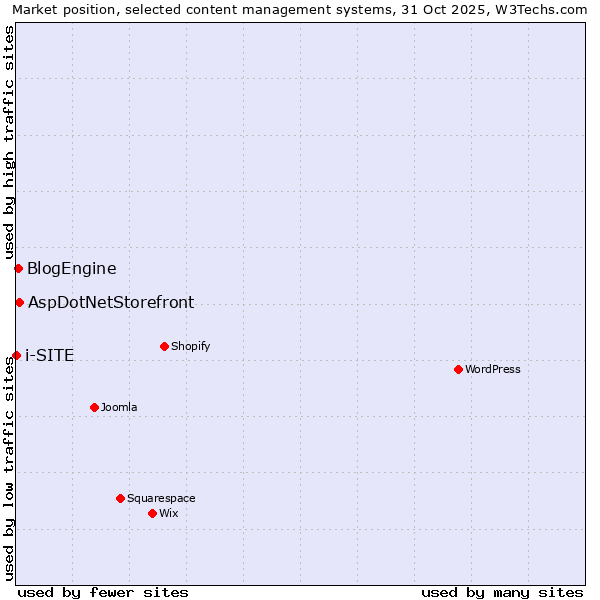Select the BlogEngine red marker
This screenshot has width=600, height=600.
(x=18, y=268)
